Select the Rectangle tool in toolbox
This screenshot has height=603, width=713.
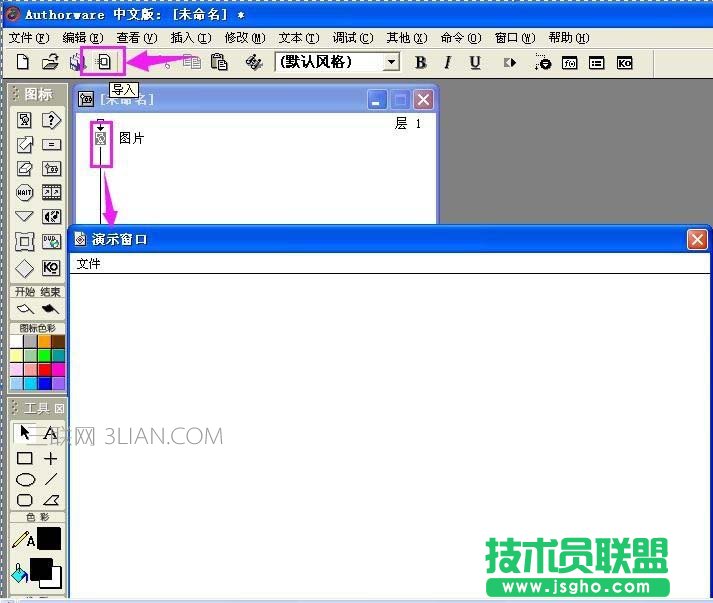[x=25, y=458]
